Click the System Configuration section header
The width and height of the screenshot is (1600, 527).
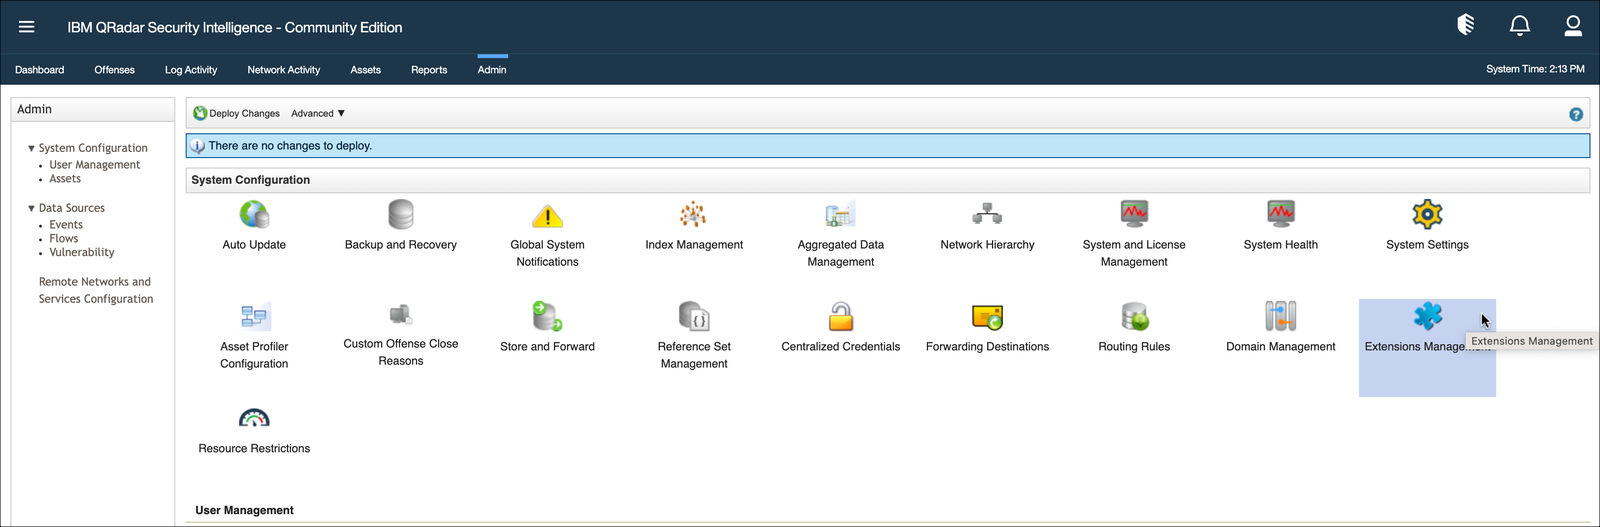251,180
